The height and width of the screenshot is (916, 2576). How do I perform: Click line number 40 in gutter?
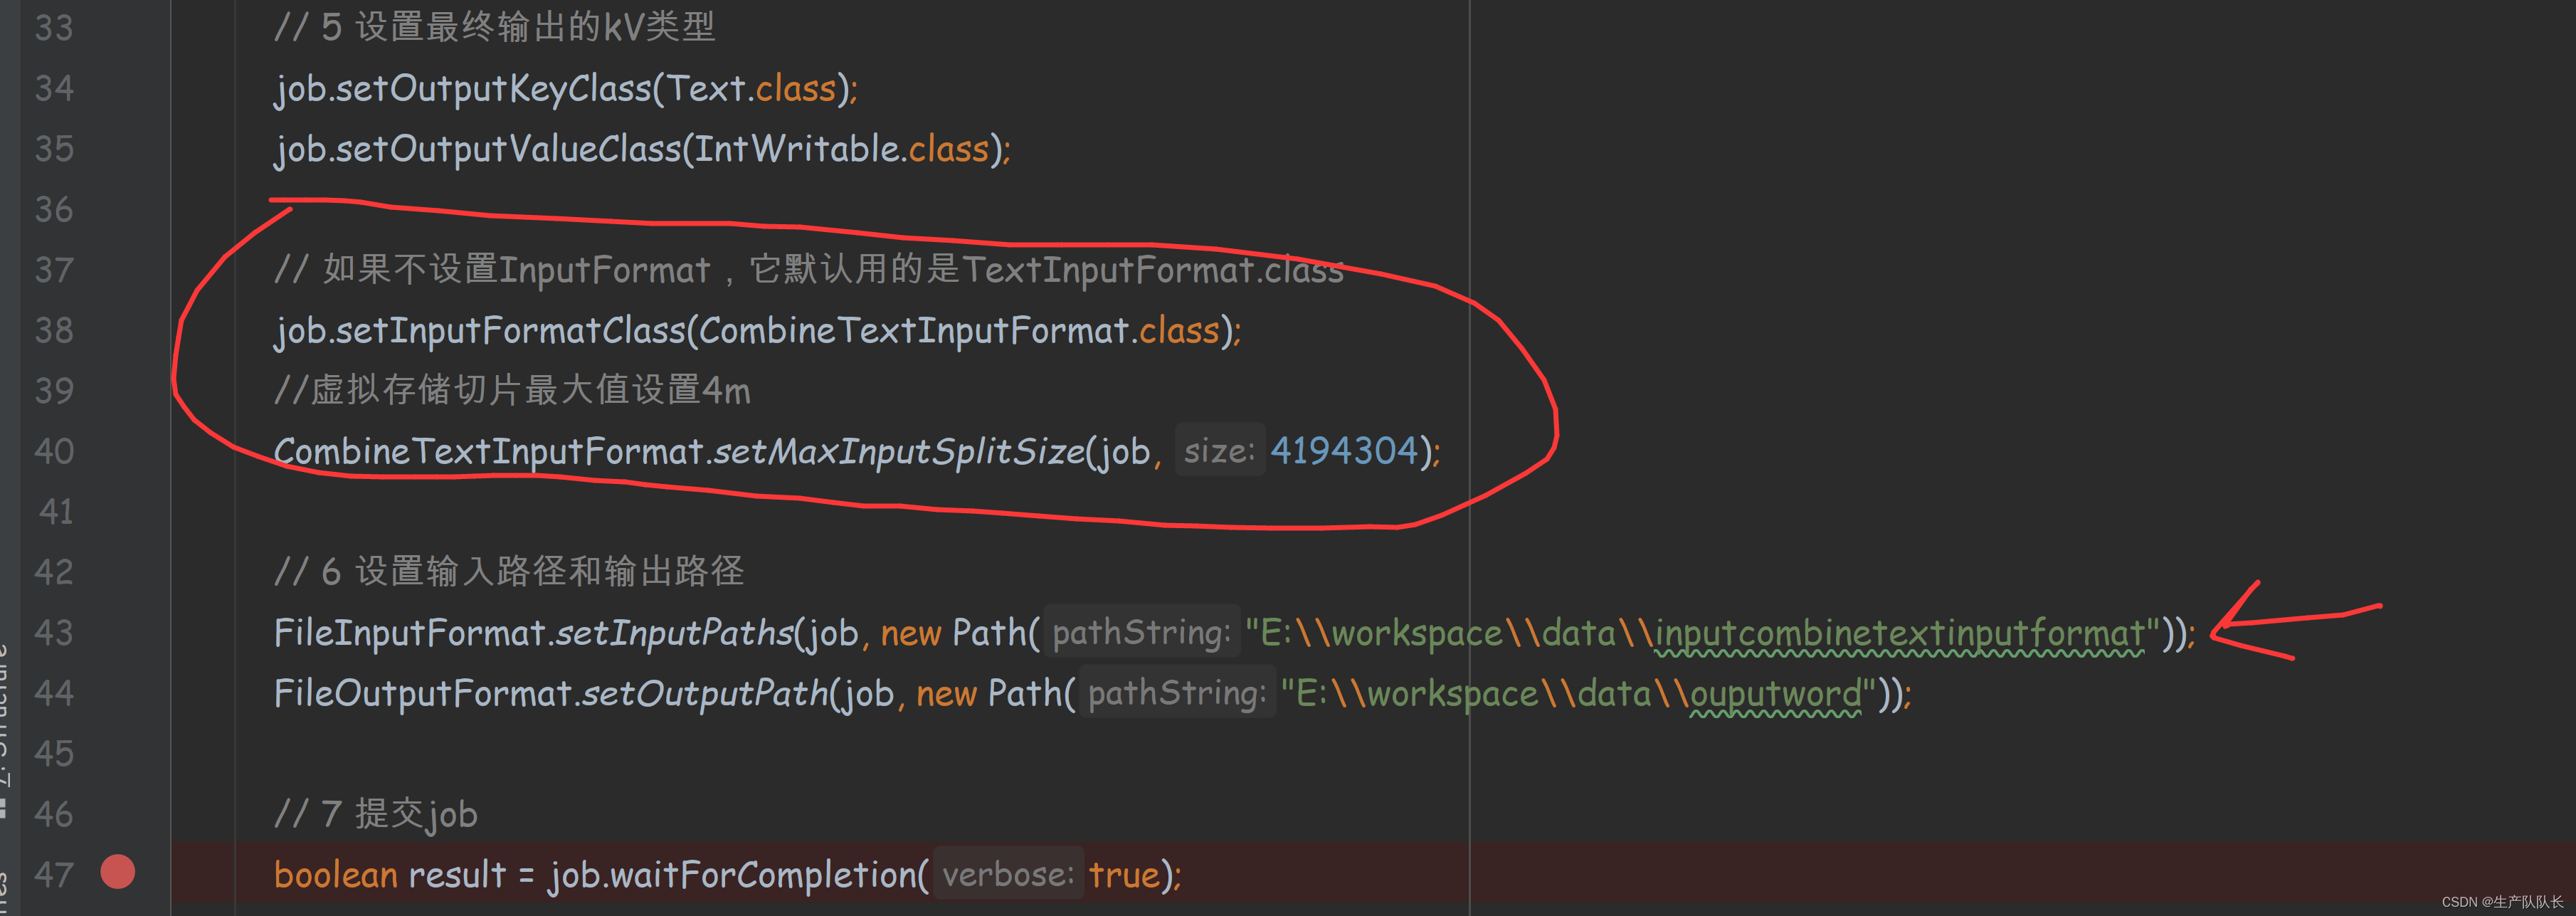point(54,451)
